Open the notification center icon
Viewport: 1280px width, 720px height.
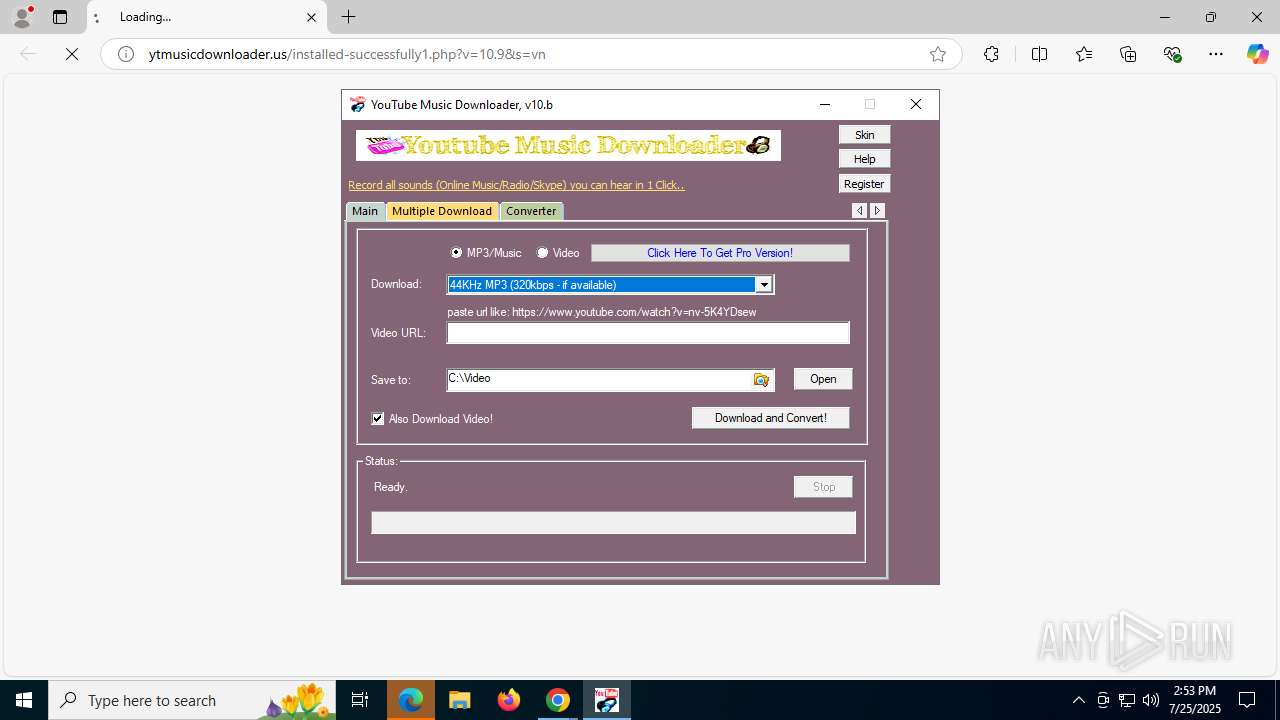coord(1247,700)
